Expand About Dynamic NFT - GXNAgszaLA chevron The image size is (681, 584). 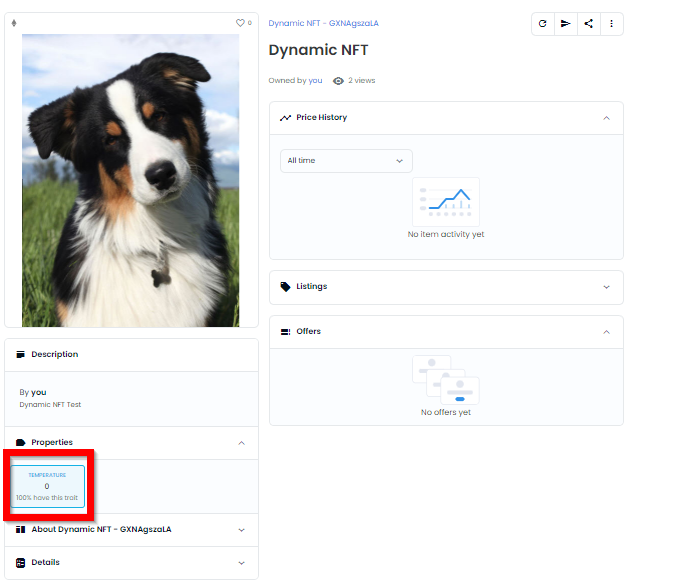(241, 530)
